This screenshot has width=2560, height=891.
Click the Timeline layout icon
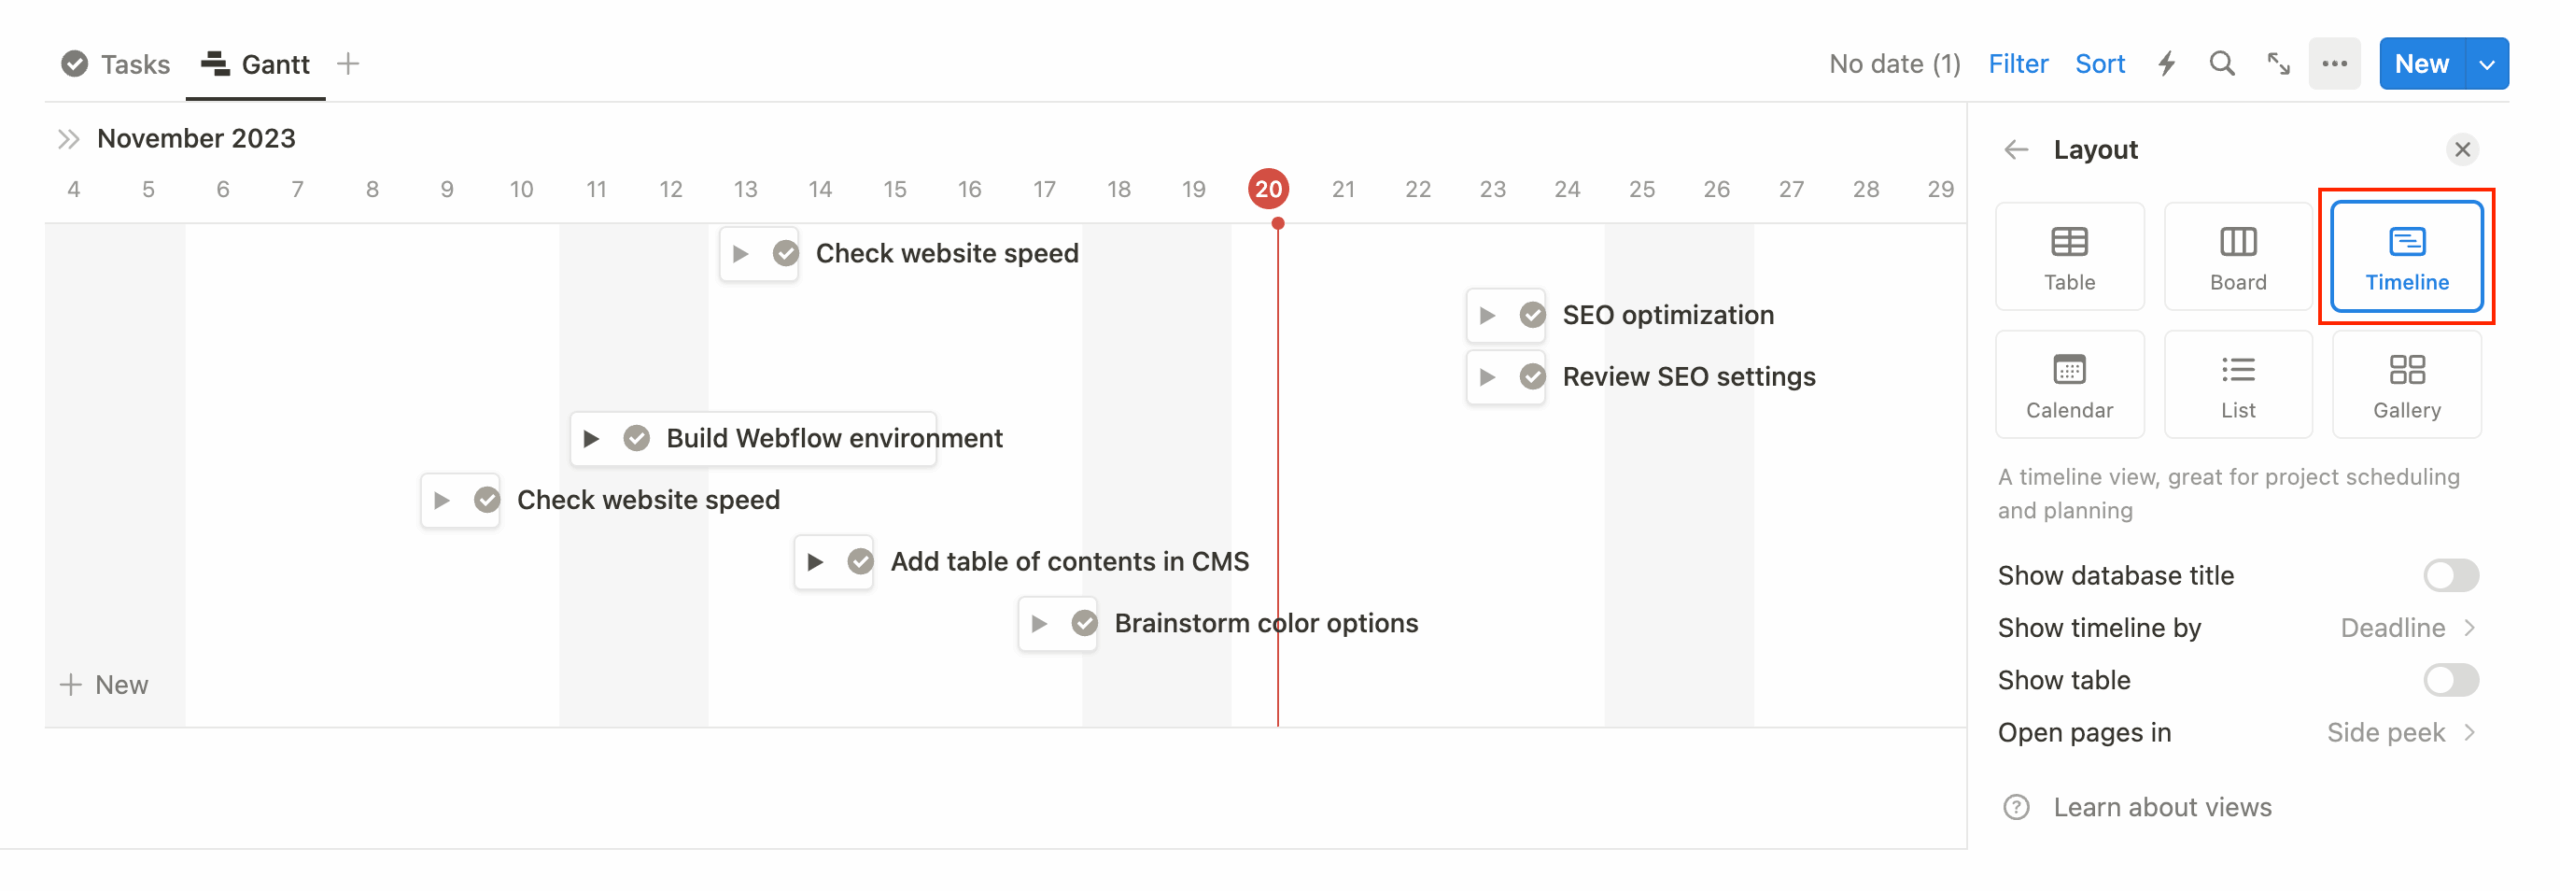pyautogui.click(x=2407, y=256)
